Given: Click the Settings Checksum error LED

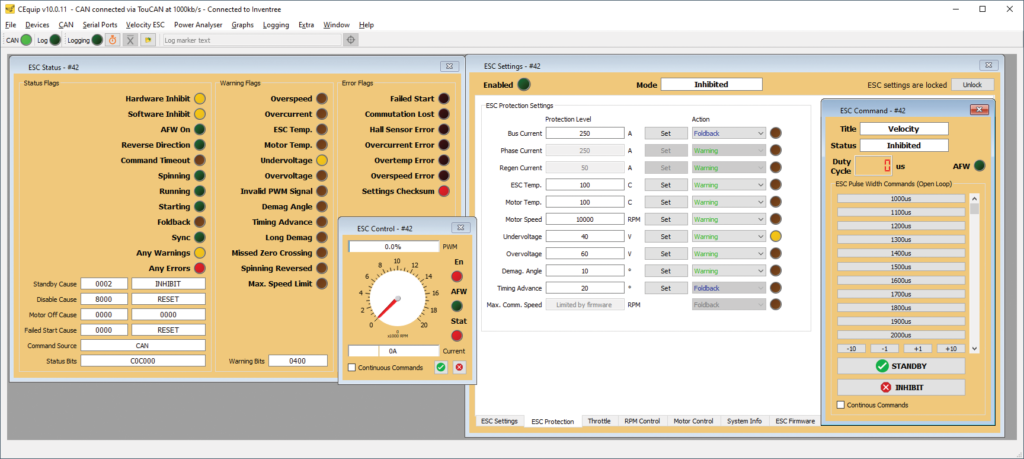Looking at the screenshot, I should coord(444,191).
